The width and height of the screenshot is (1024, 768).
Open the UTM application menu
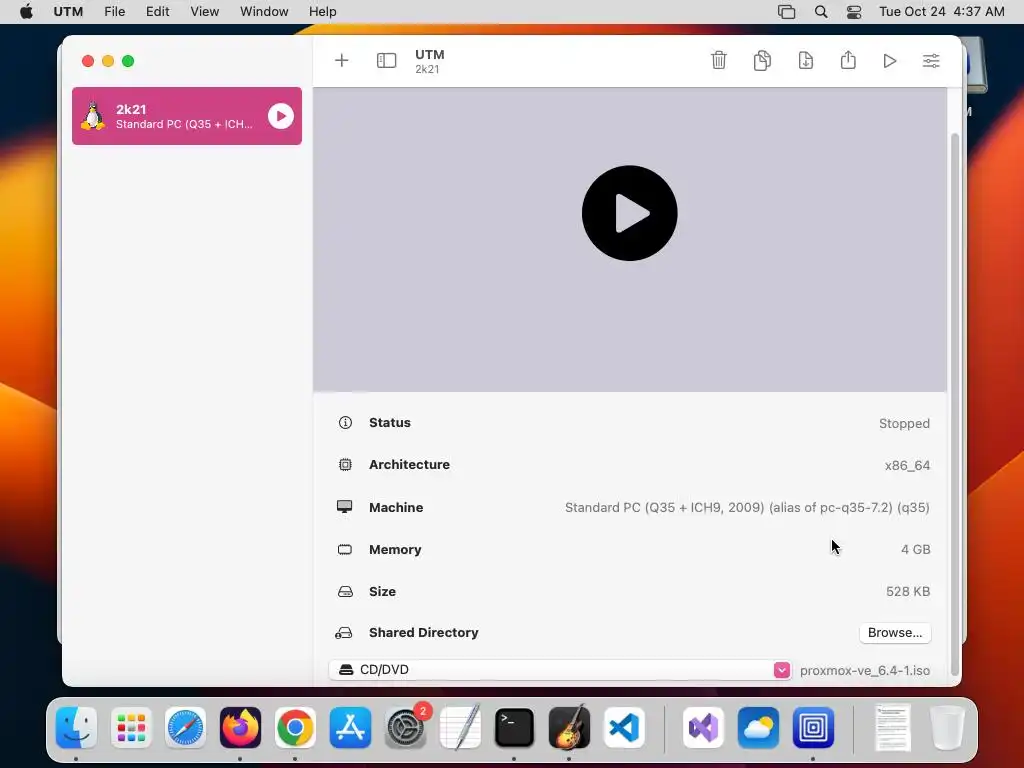pos(68,12)
